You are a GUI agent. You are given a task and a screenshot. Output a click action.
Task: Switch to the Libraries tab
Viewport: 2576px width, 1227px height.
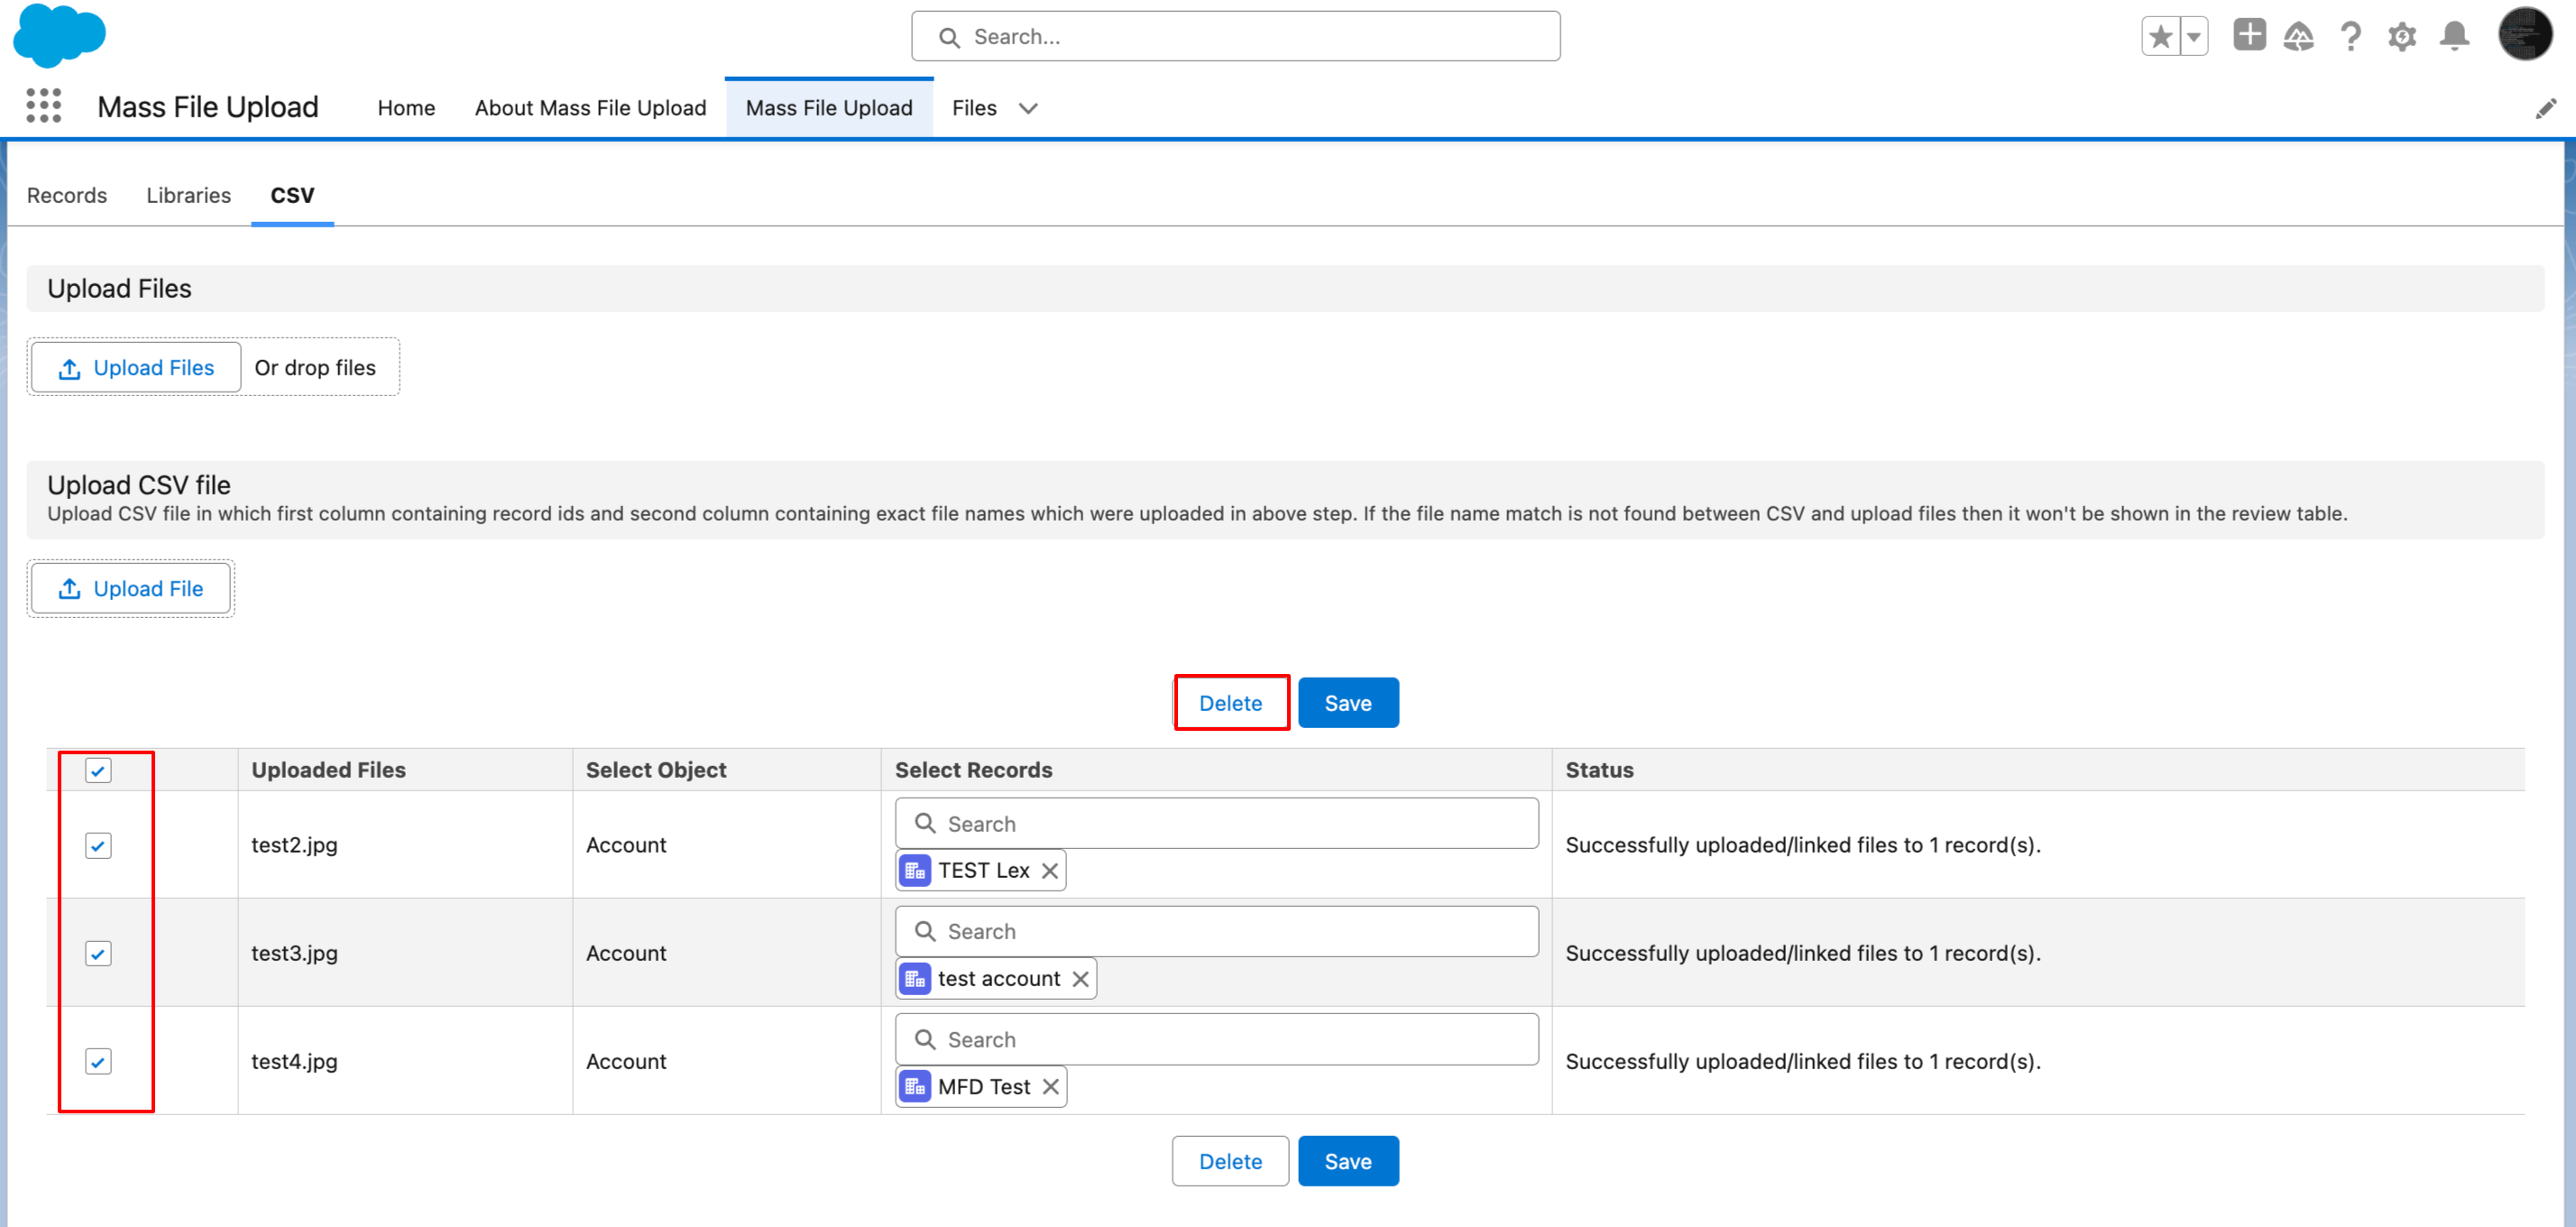click(x=188, y=195)
